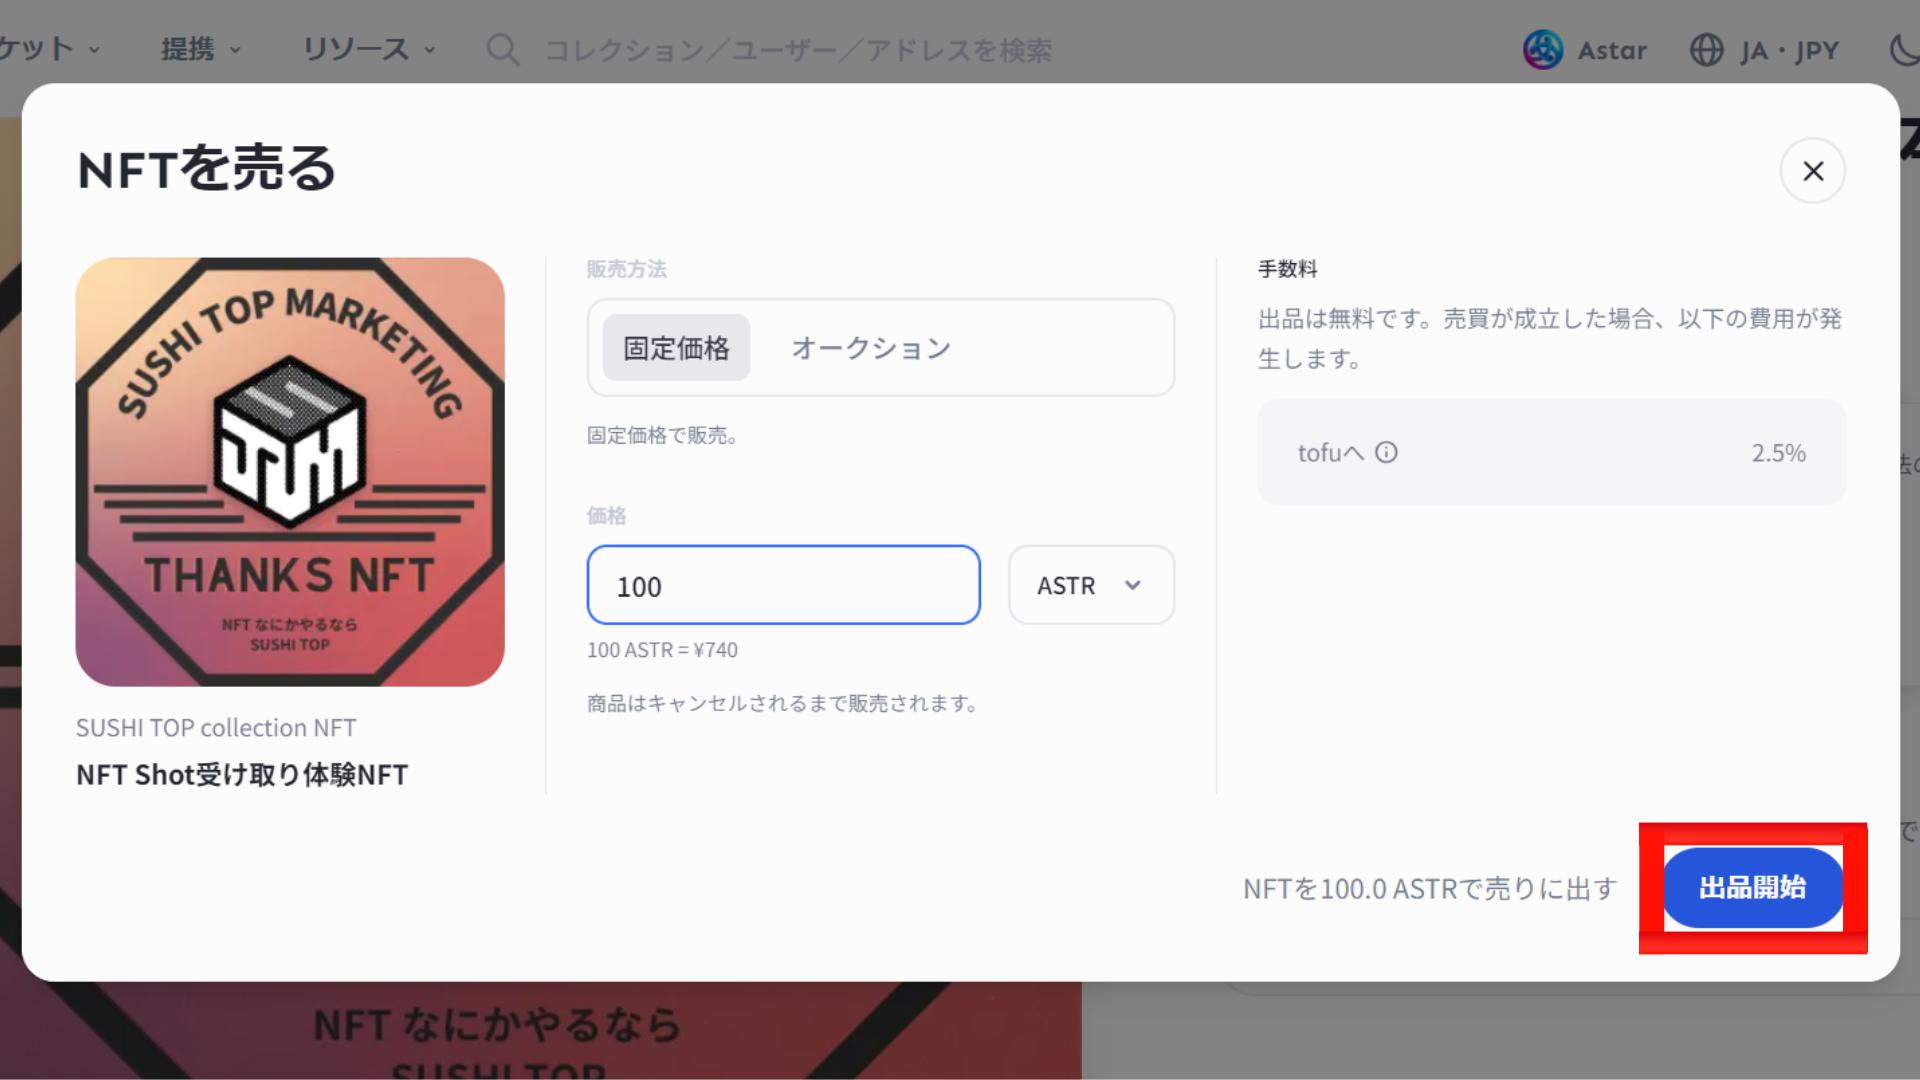The image size is (1920, 1080).
Task: Click the info icon next to tofuへ
Action: [1386, 453]
